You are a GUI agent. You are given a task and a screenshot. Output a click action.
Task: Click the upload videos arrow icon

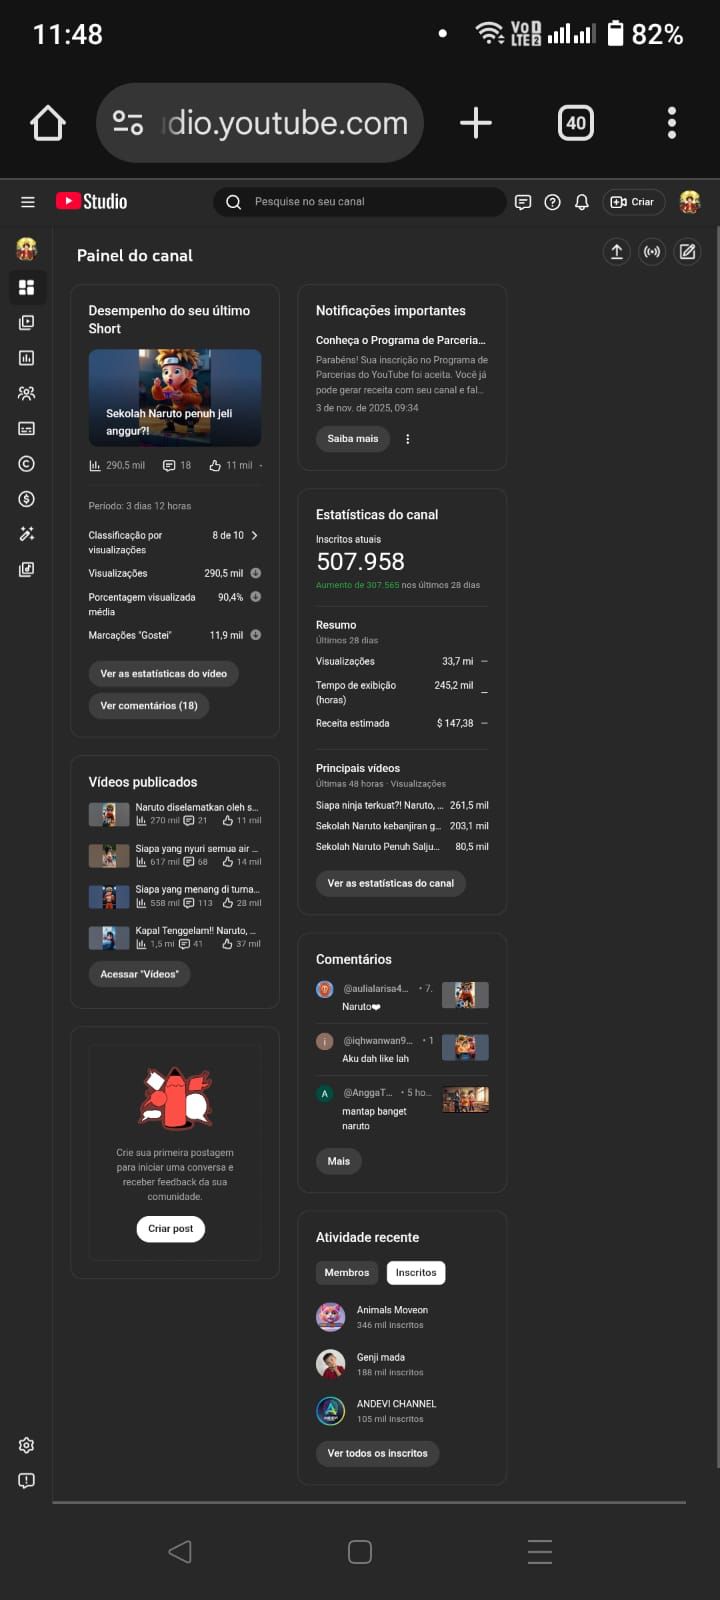[x=617, y=252]
